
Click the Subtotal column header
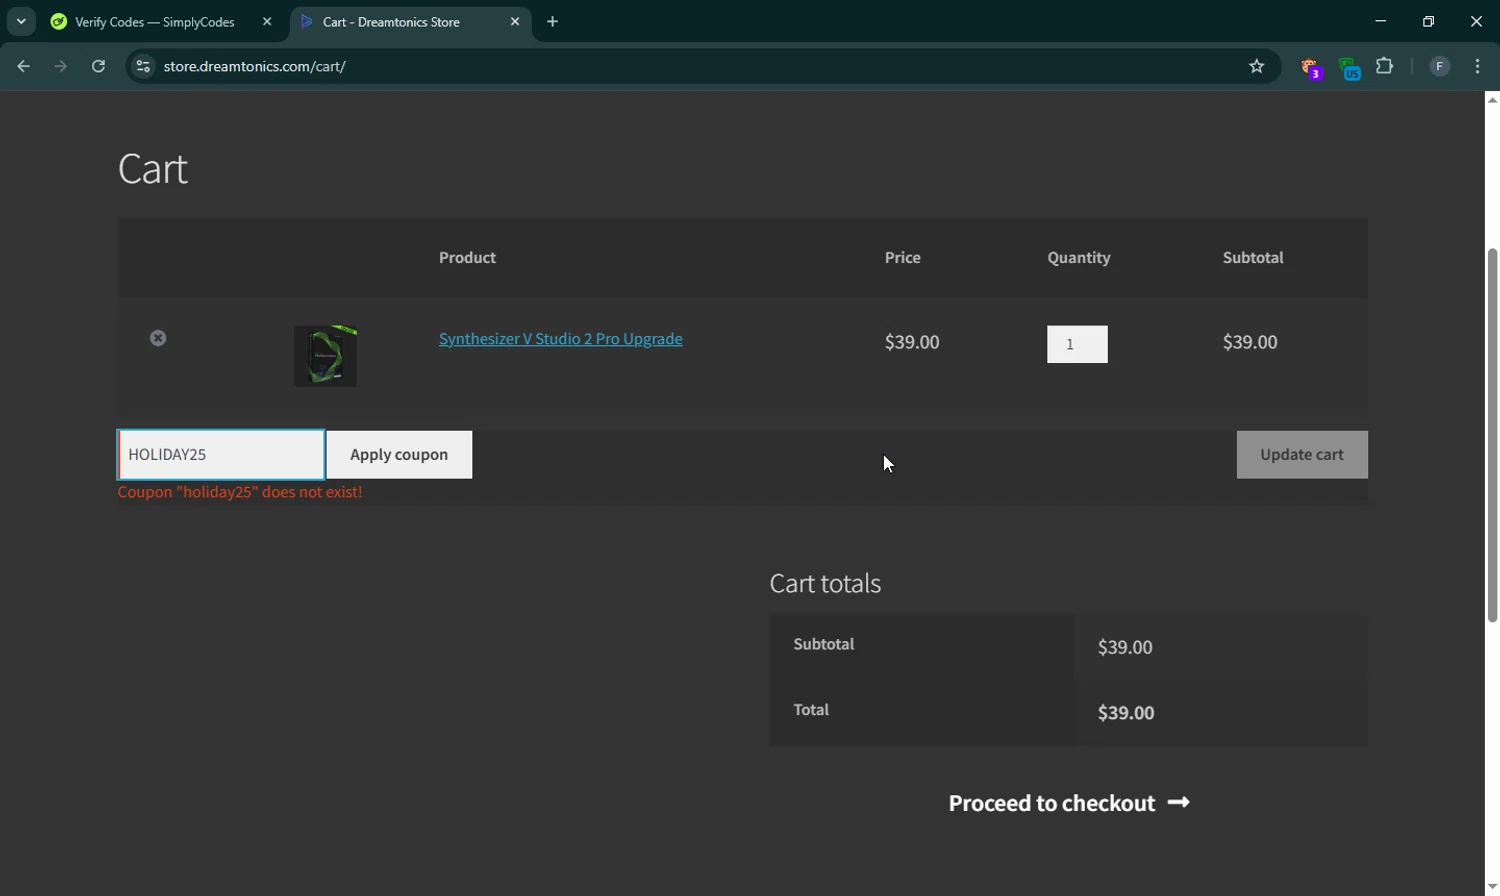[x=1253, y=258]
